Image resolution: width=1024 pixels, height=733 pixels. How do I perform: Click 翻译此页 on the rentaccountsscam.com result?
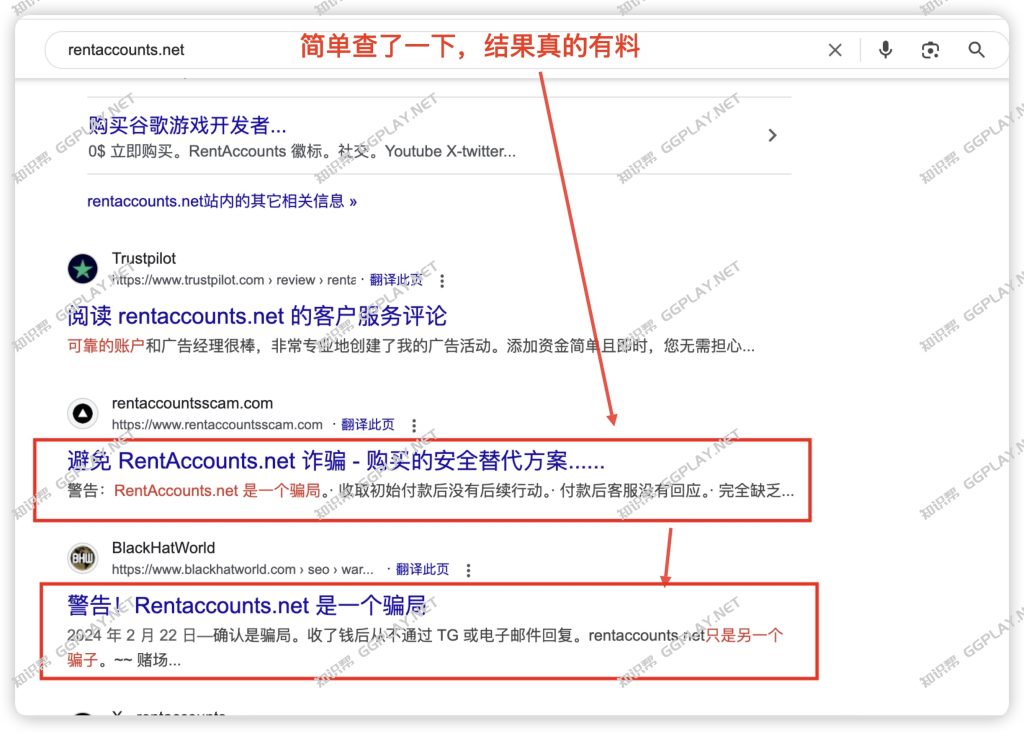click(368, 425)
